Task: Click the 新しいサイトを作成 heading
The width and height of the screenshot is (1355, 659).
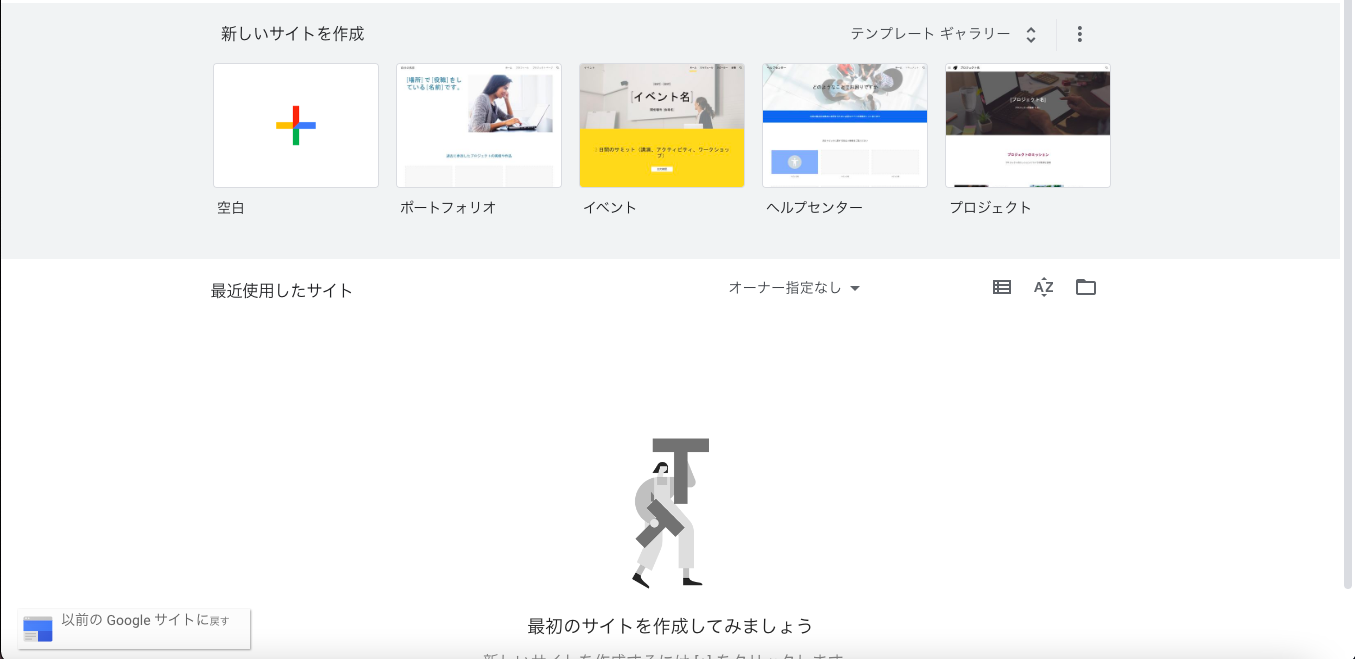Action: click(x=293, y=34)
